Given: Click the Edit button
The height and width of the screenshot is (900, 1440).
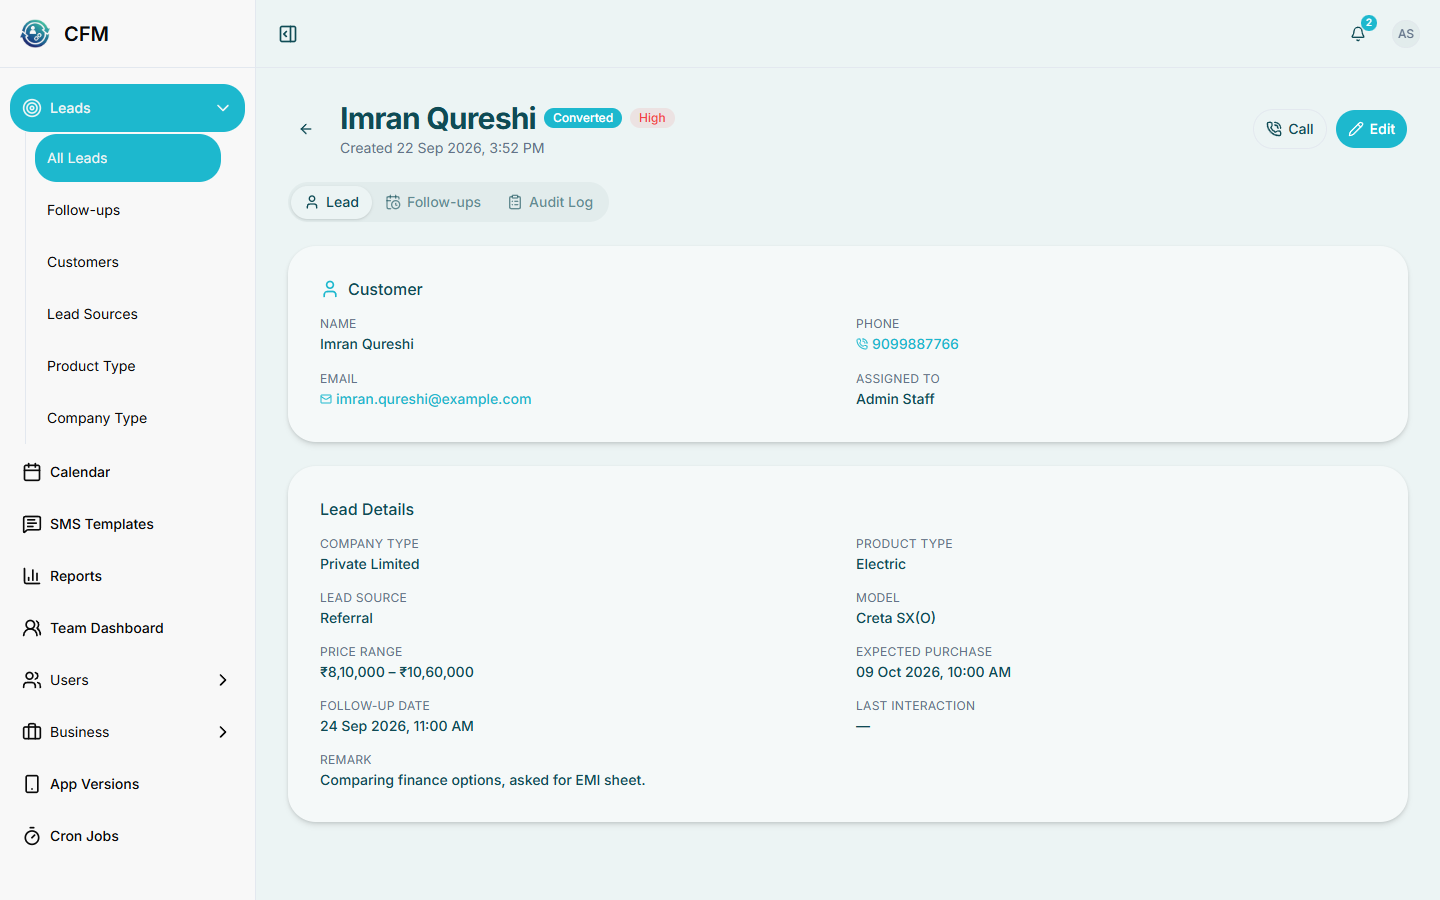Looking at the screenshot, I should pyautogui.click(x=1371, y=129).
